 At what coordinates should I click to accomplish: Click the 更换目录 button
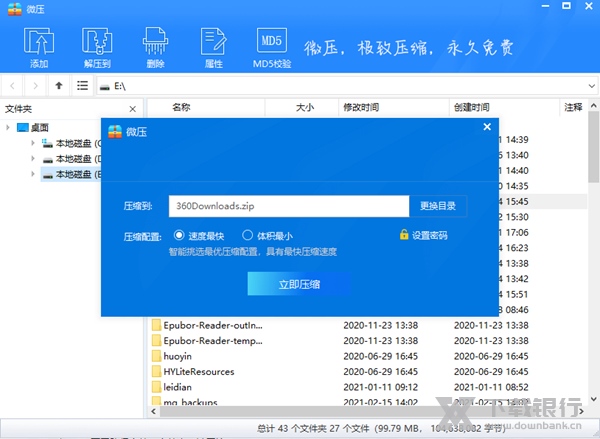(438, 205)
